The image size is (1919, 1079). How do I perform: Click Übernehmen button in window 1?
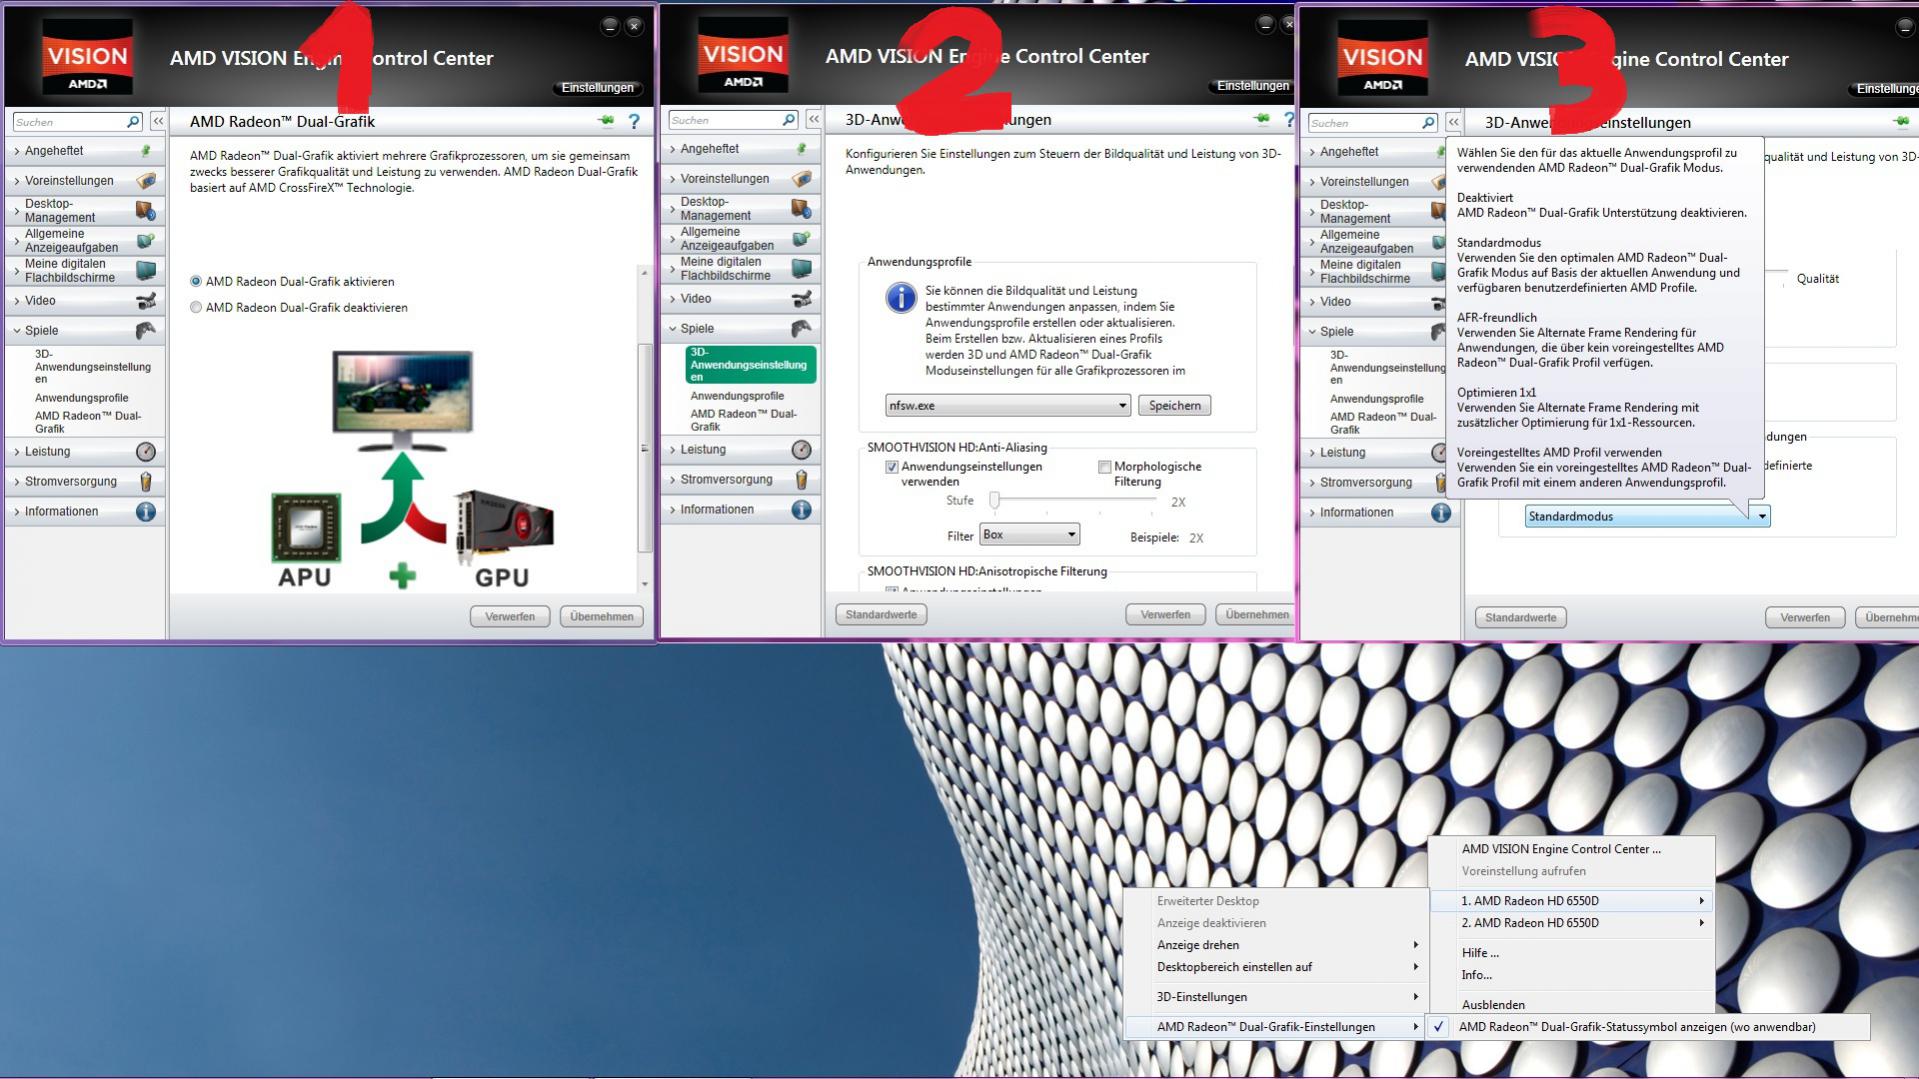point(601,617)
